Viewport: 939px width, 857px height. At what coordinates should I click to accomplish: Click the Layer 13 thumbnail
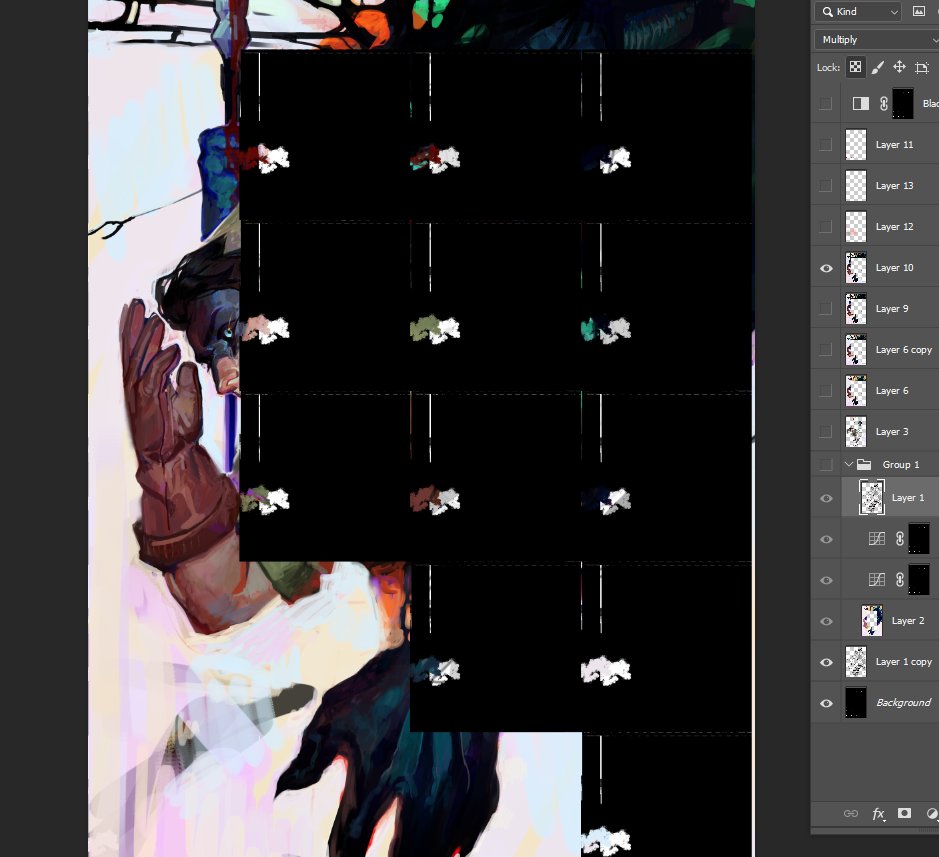coord(856,186)
